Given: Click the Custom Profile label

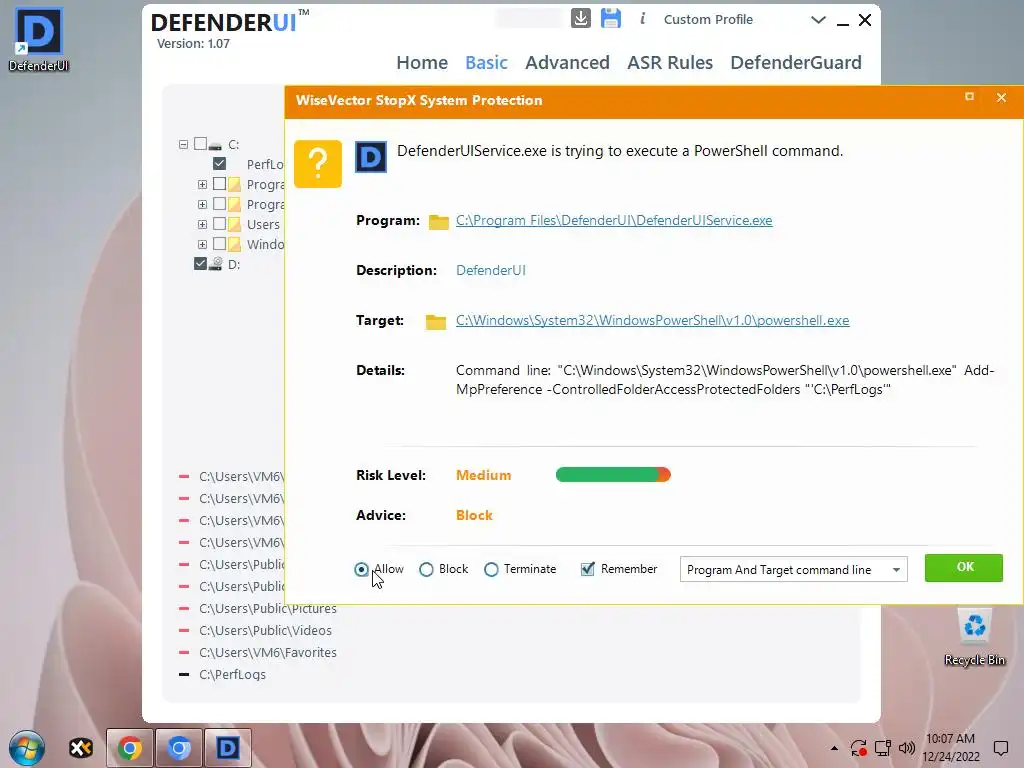Looking at the screenshot, I should 709,20.
